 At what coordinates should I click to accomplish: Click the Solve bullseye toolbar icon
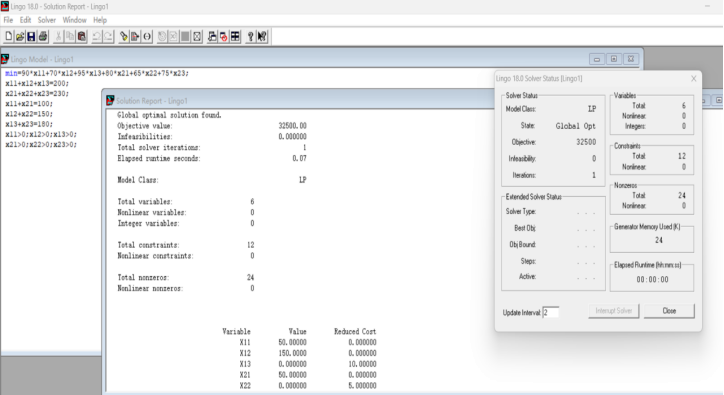[x=162, y=36]
